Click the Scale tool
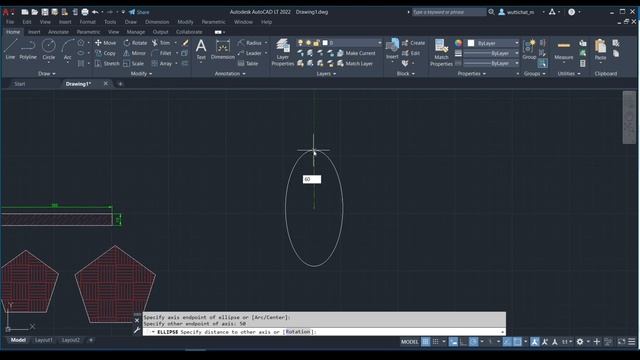 tap(133, 64)
